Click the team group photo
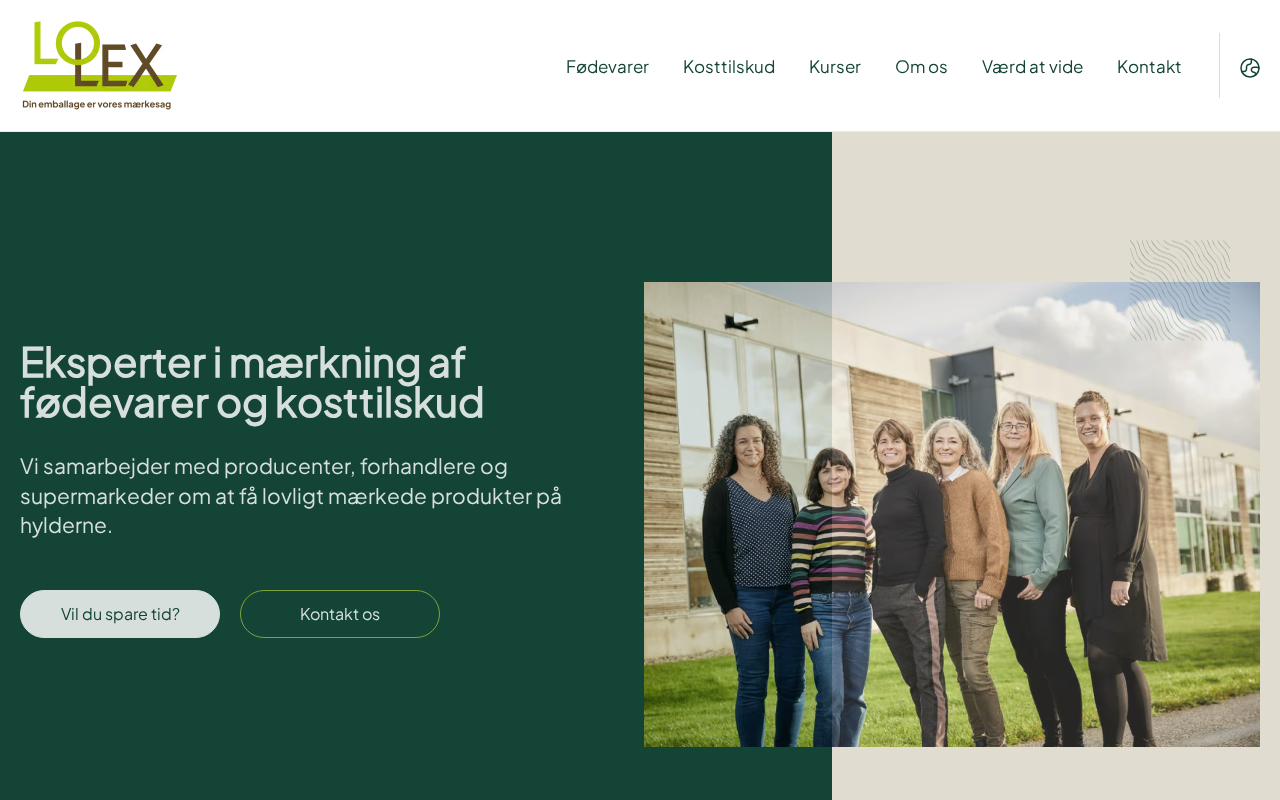 tap(952, 514)
